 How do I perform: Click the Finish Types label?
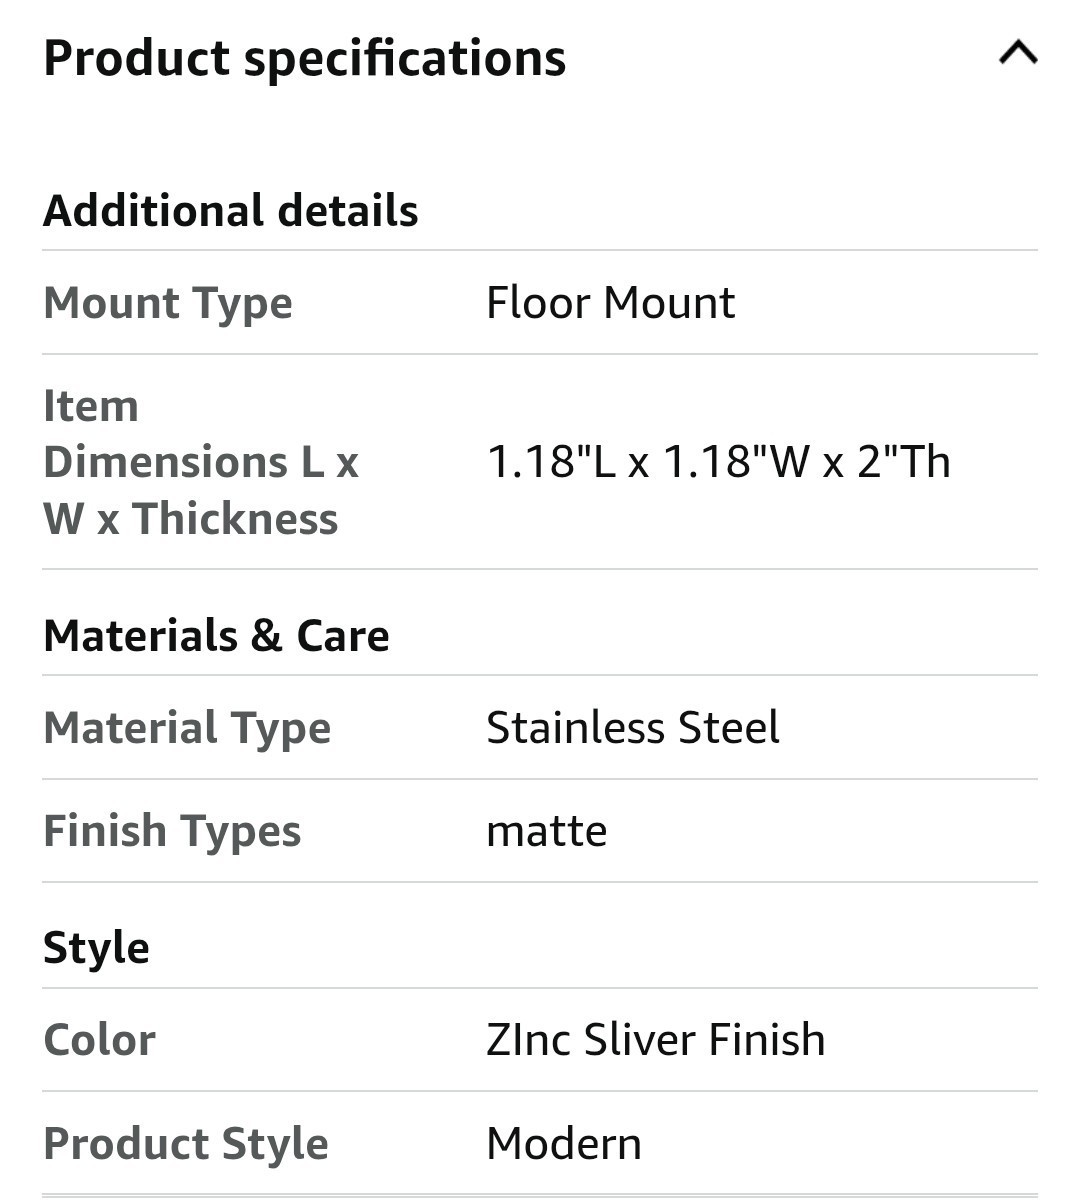click(171, 831)
